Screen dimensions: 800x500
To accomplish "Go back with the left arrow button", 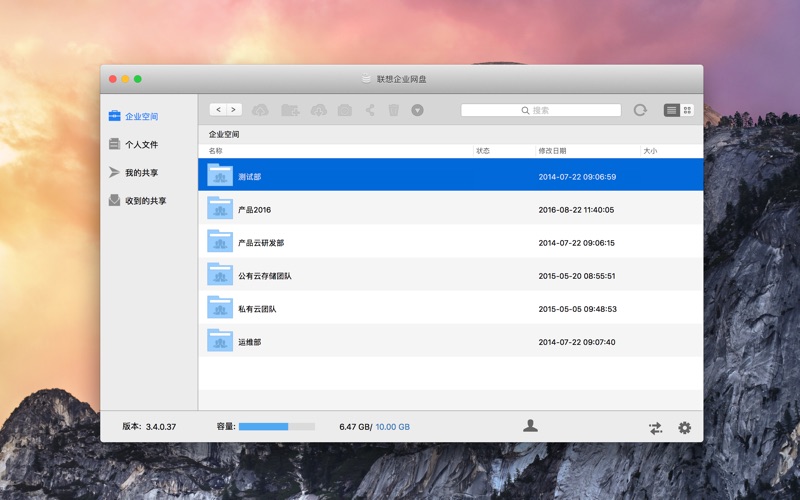I will 218,110.
